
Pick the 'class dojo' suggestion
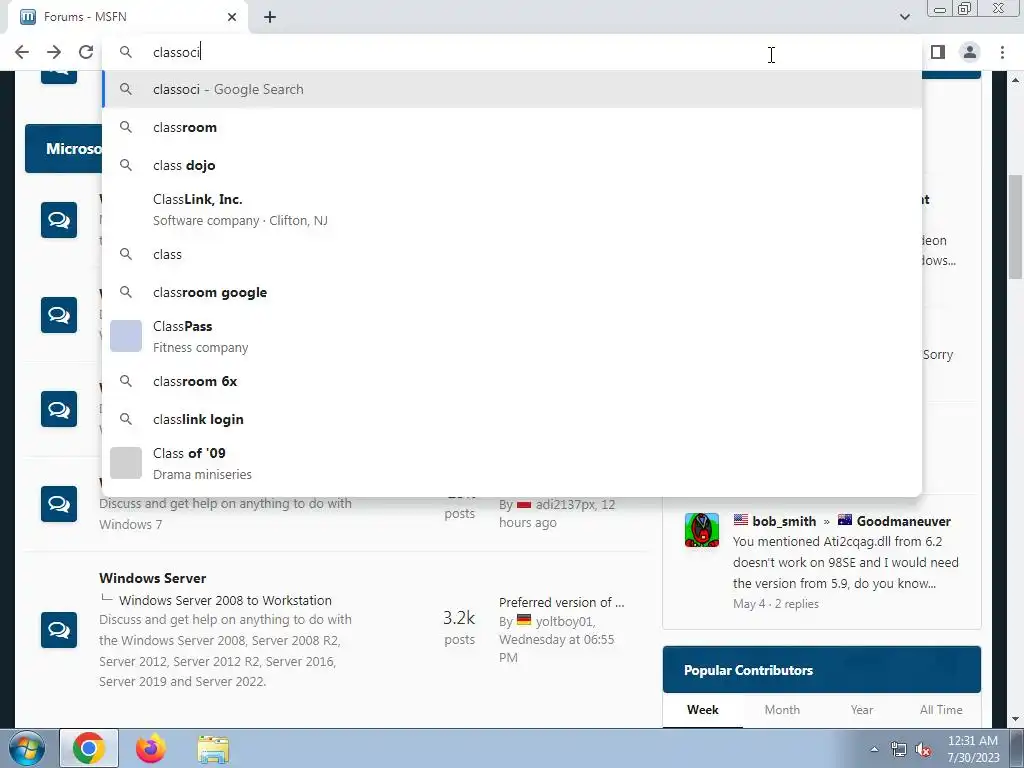pos(512,165)
